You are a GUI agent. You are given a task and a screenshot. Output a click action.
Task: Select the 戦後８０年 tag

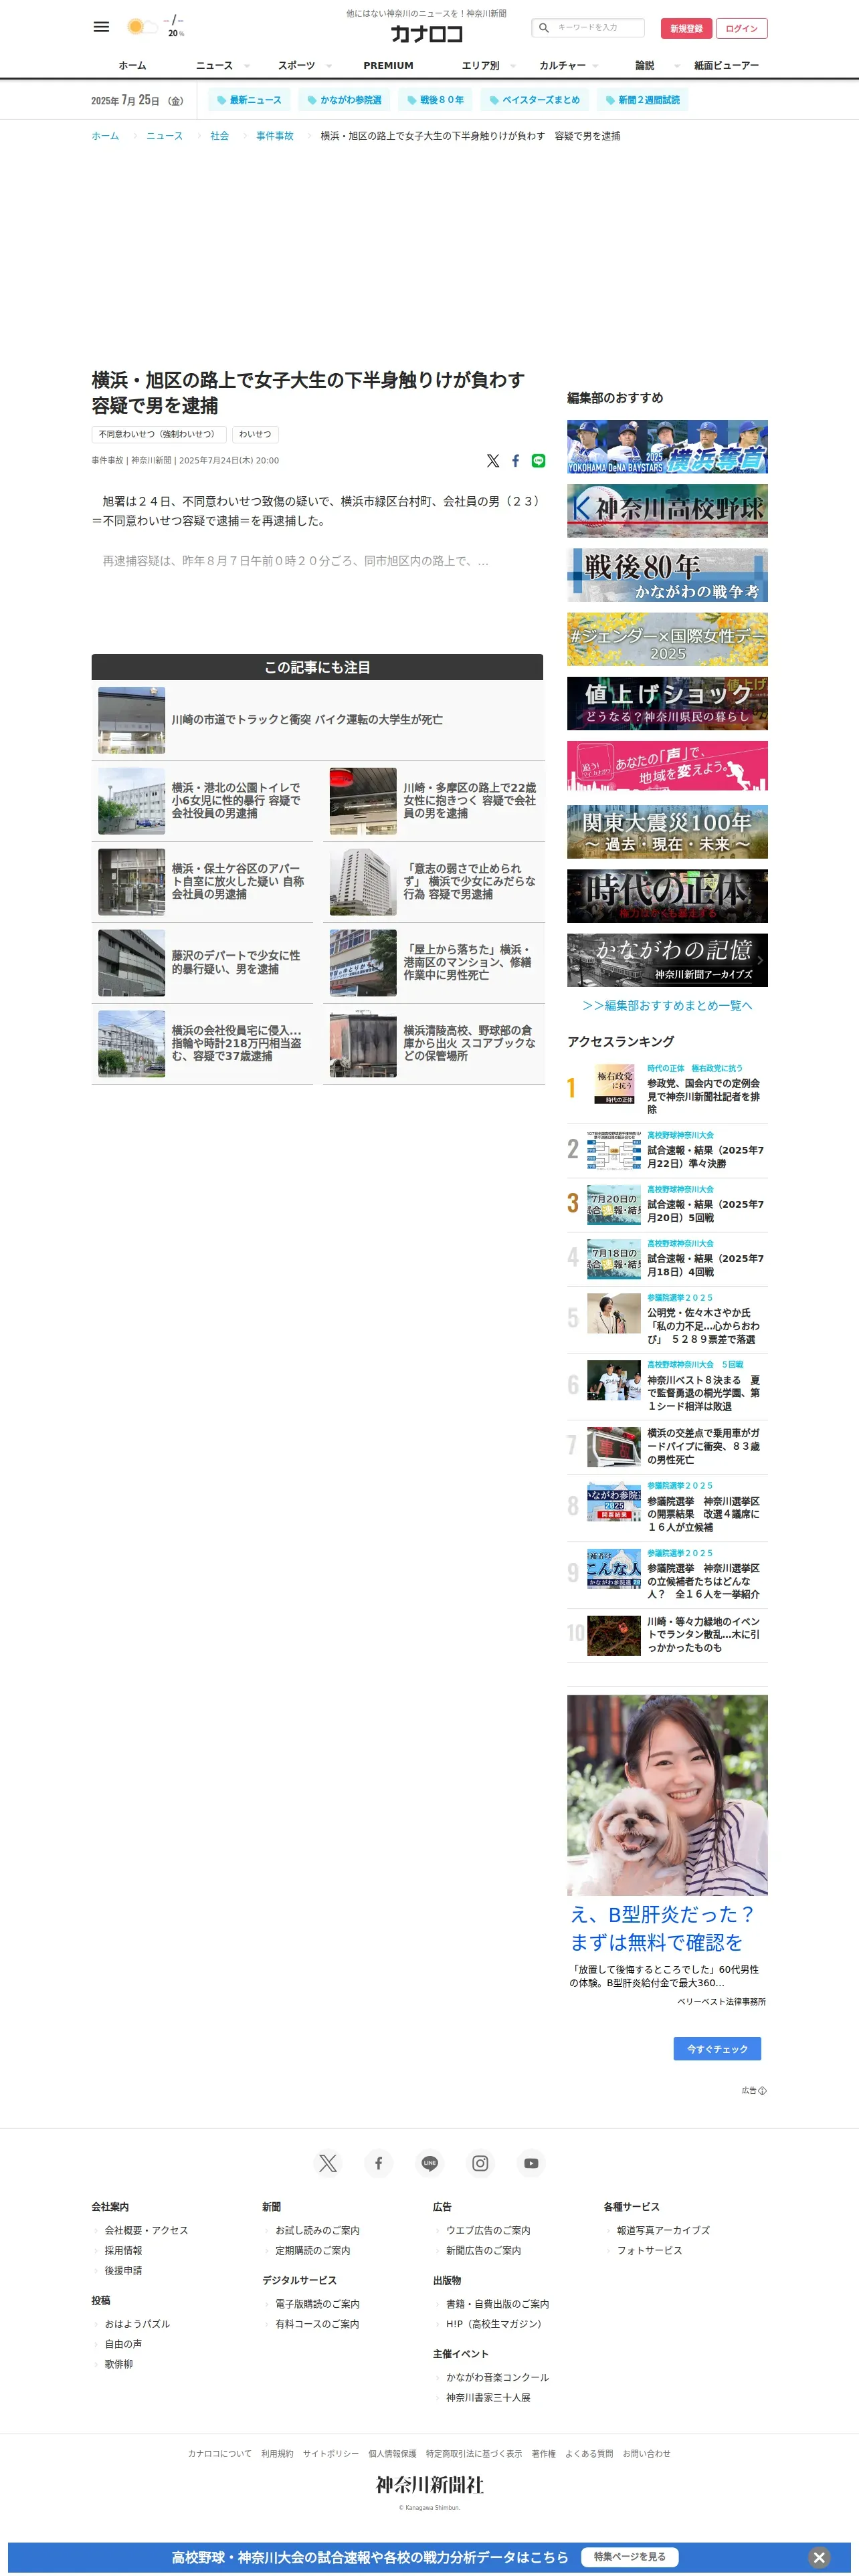(435, 100)
